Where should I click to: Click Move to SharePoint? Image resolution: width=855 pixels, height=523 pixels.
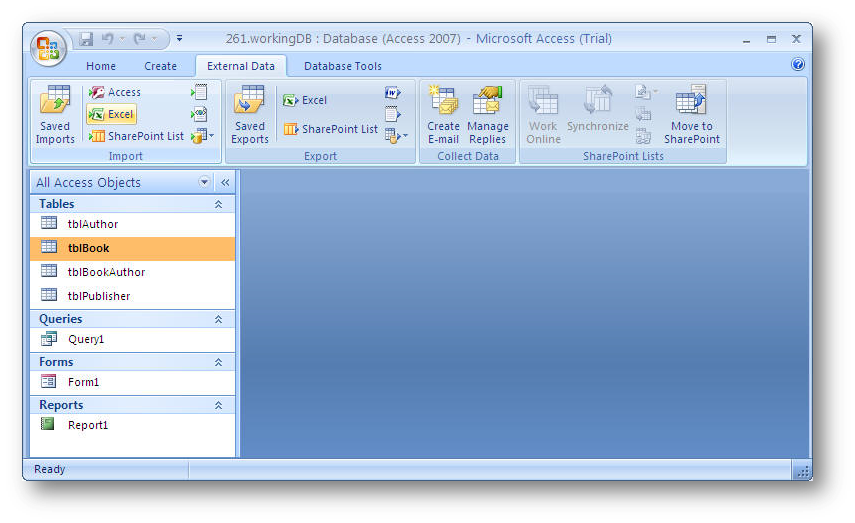pyautogui.click(x=692, y=115)
